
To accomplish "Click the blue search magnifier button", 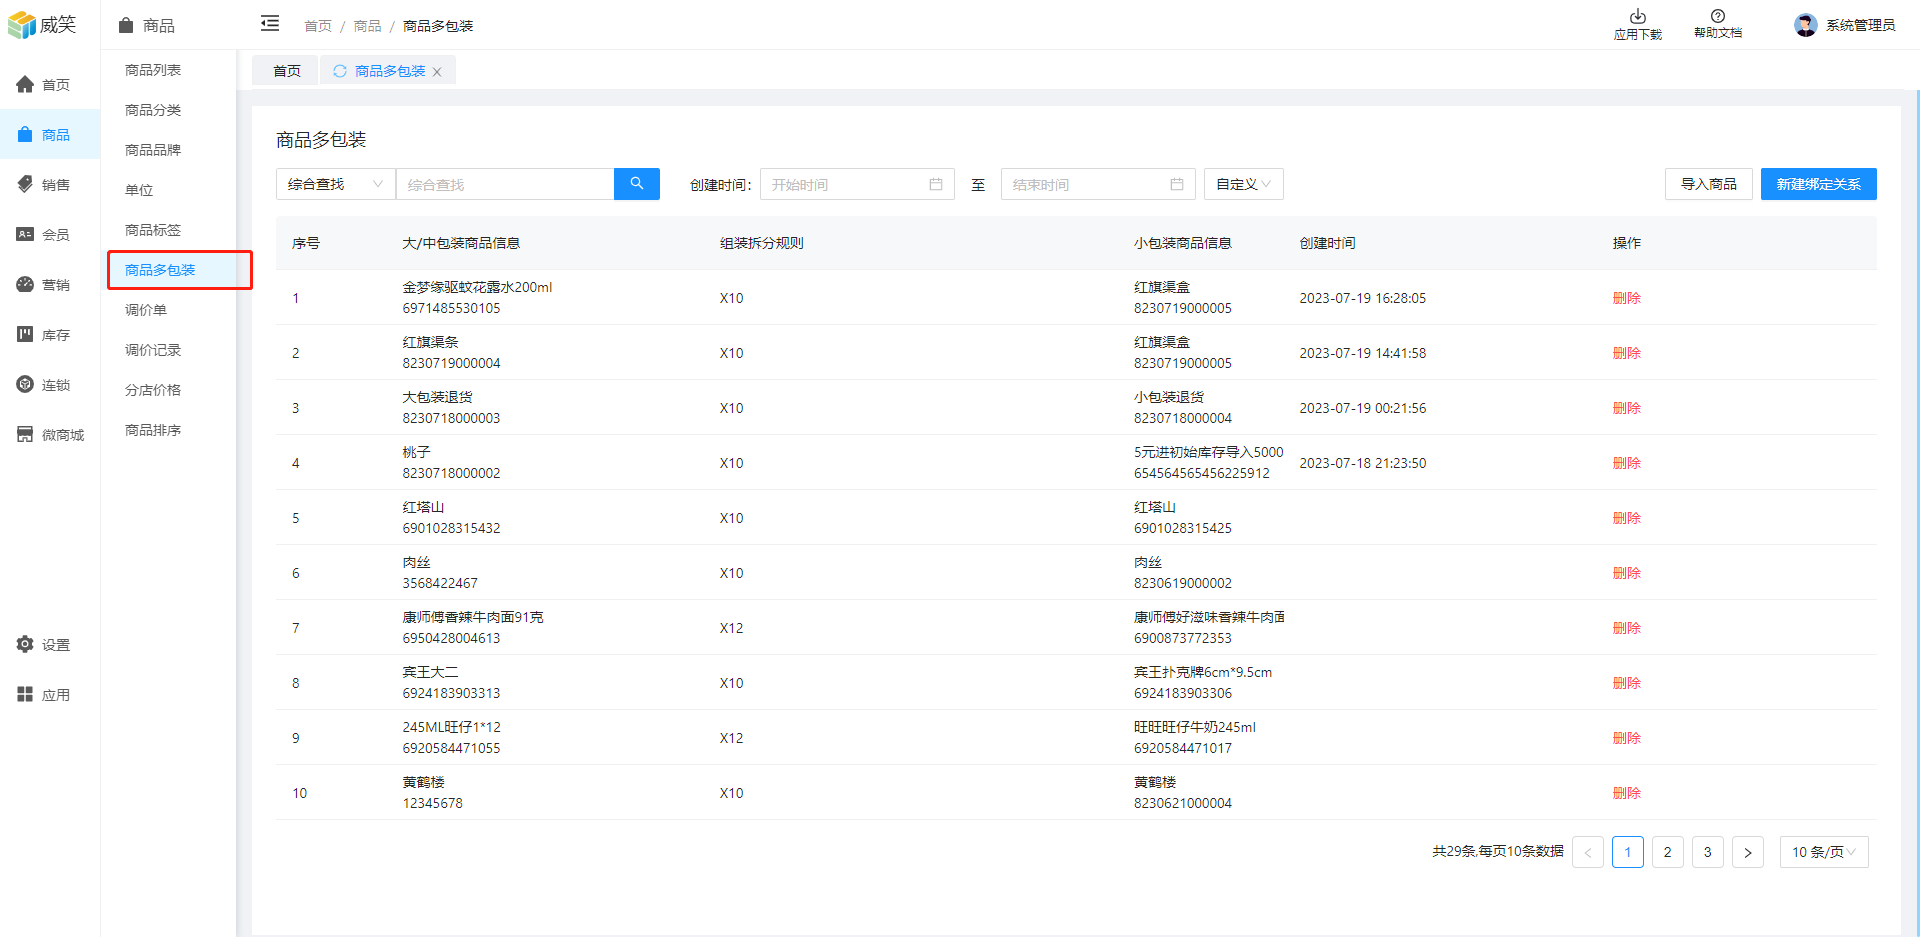I will point(636,184).
